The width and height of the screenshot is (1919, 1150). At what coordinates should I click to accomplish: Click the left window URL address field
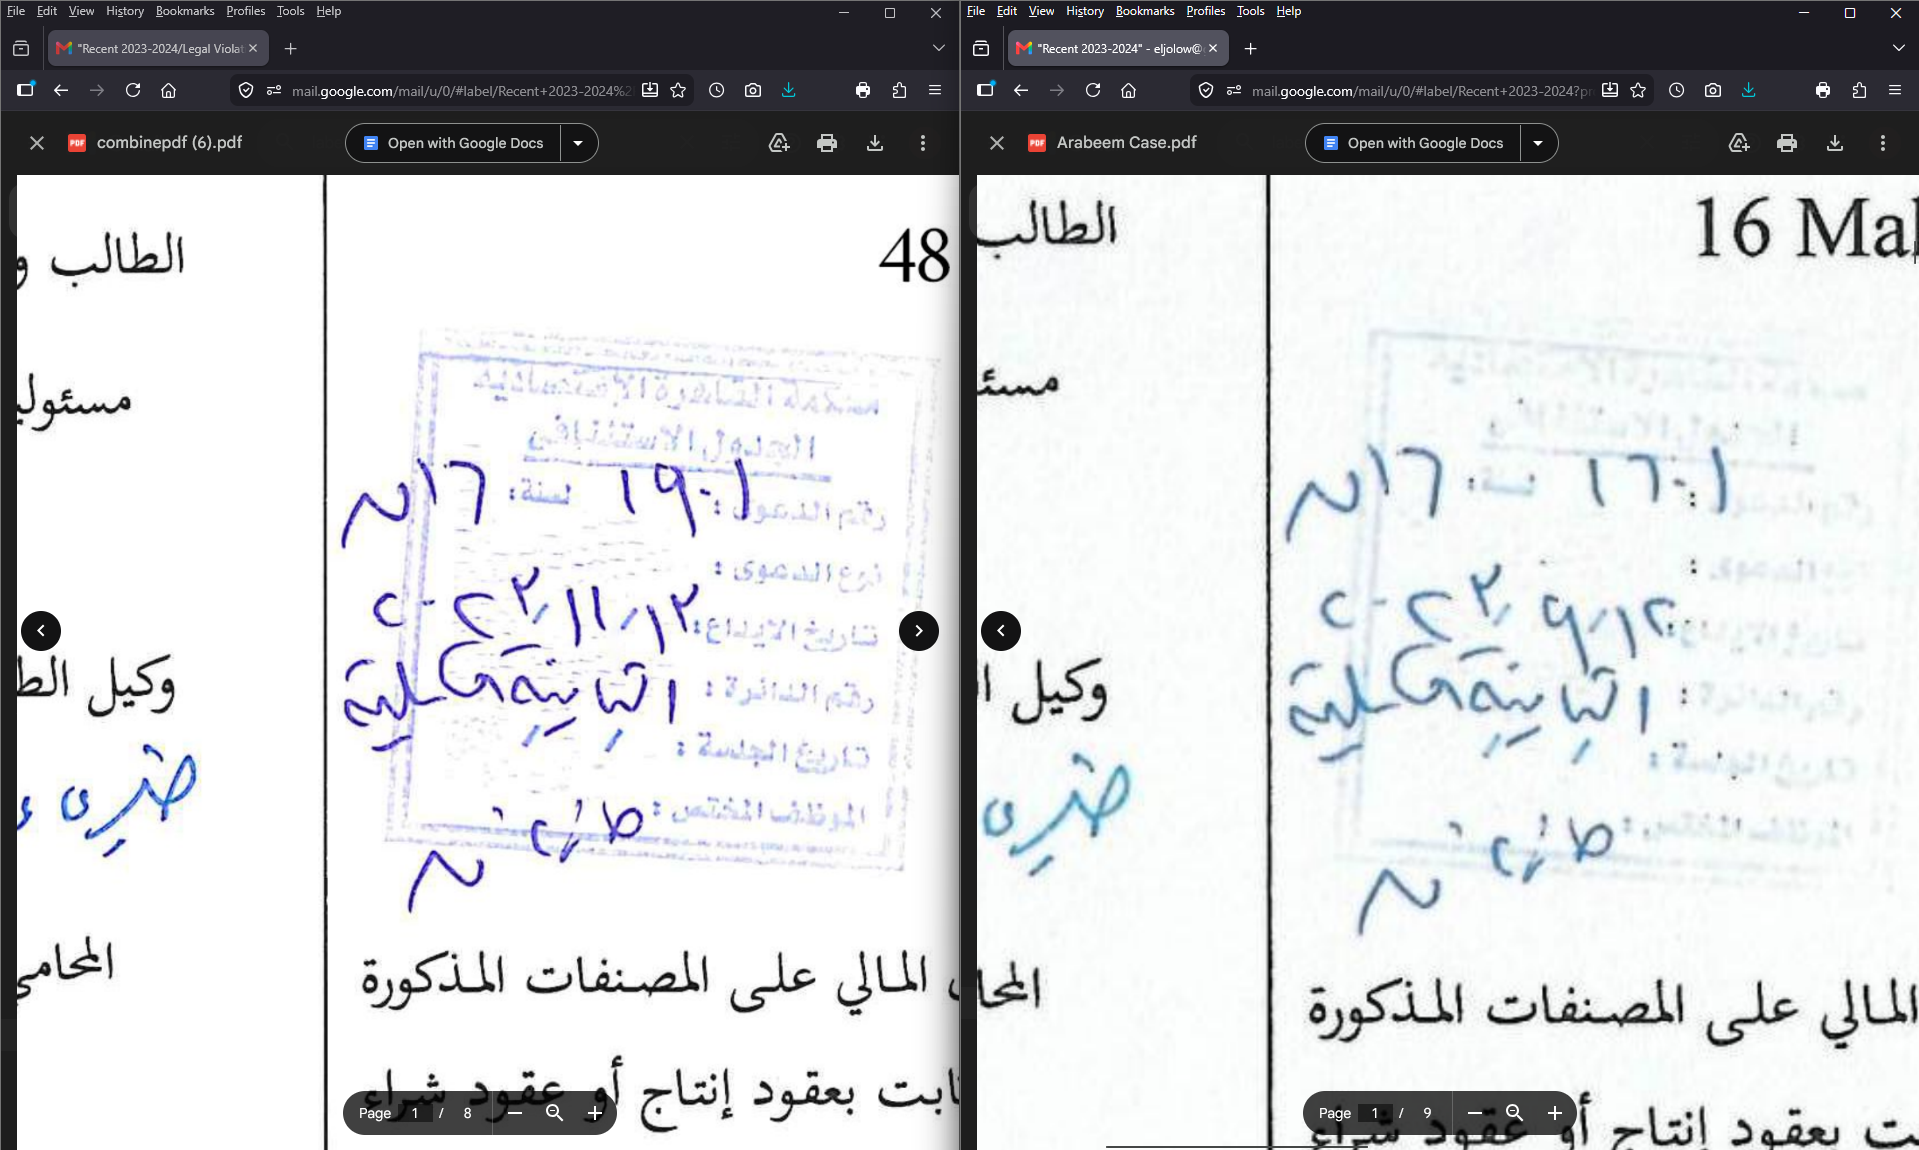pyautogui.click(x=460, y=90)
